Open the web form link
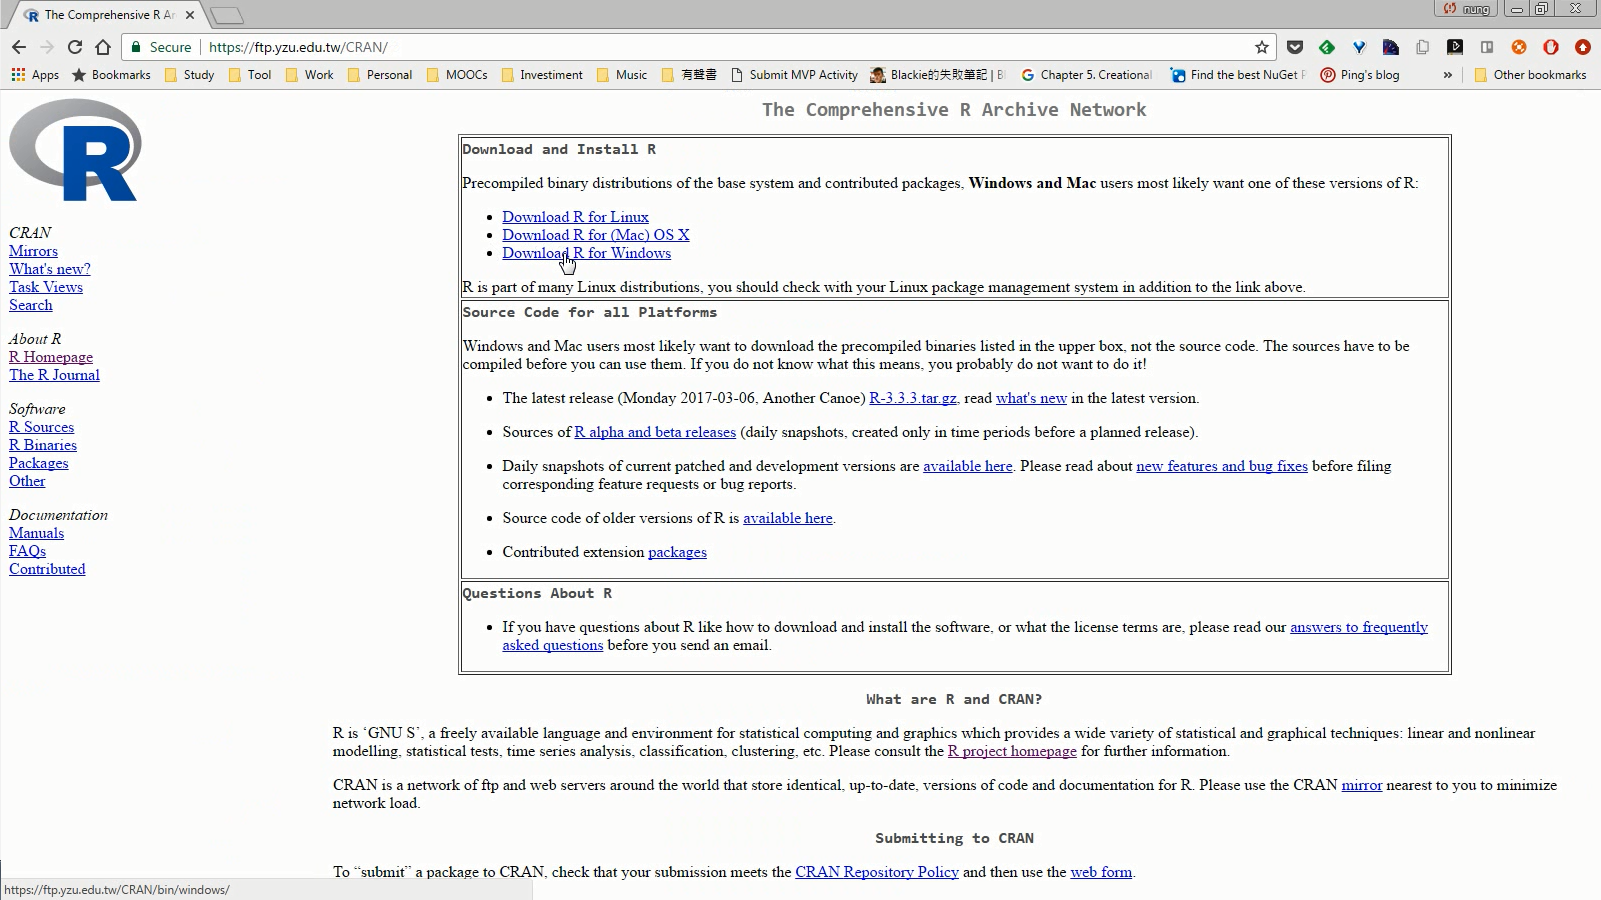The image size is (1601, 900). 1101,872
